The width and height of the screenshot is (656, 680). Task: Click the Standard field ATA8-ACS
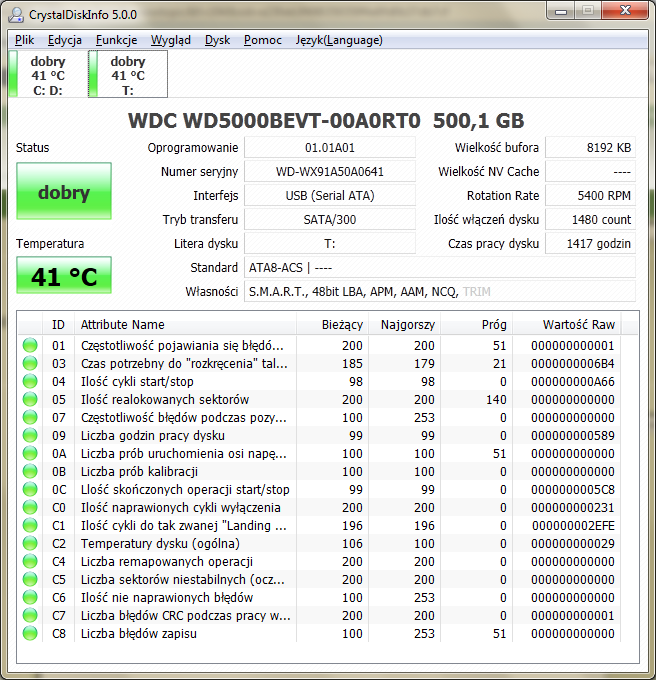[440, 268]
